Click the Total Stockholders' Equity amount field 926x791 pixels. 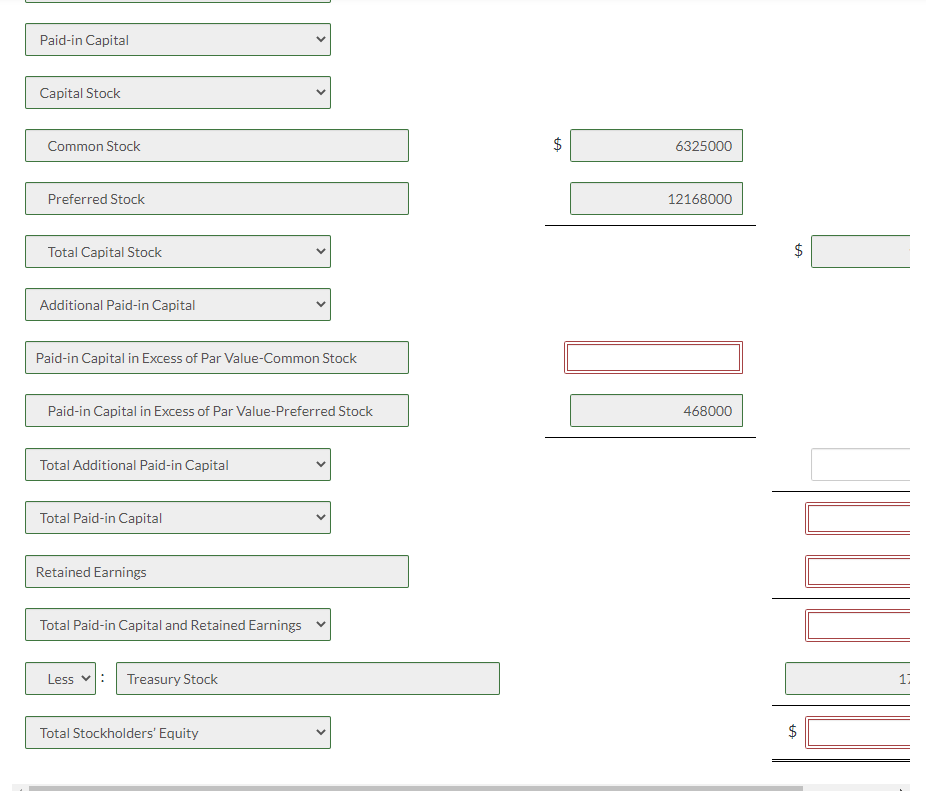point(857,733)
